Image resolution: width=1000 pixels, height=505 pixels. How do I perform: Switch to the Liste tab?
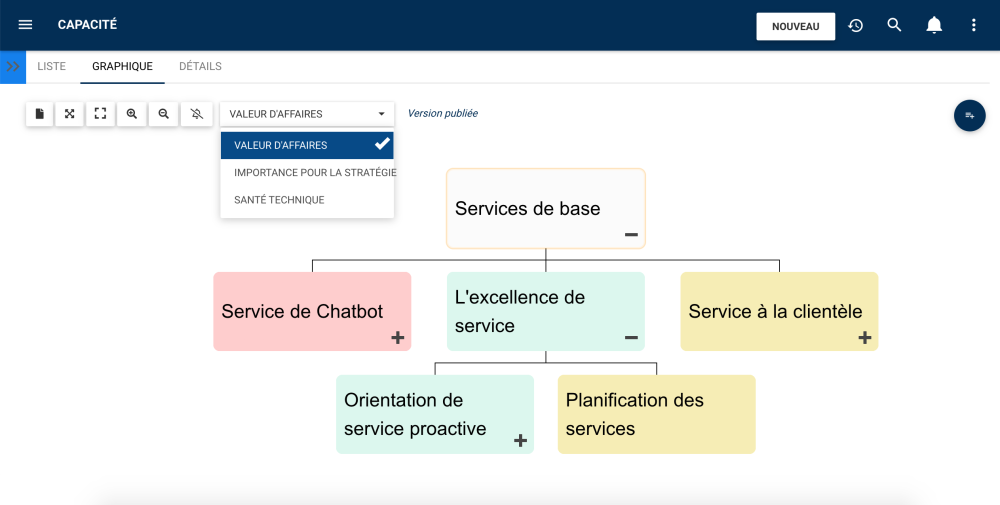[x=52, y=67]
